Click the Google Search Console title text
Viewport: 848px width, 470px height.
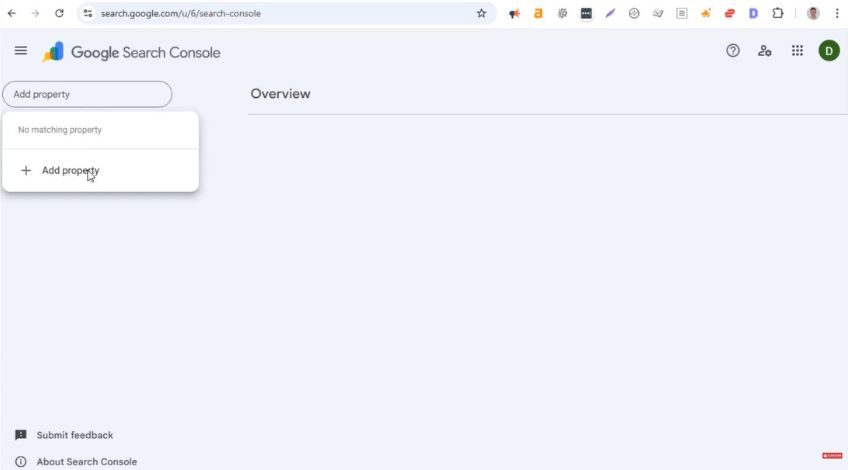point(145,52)
